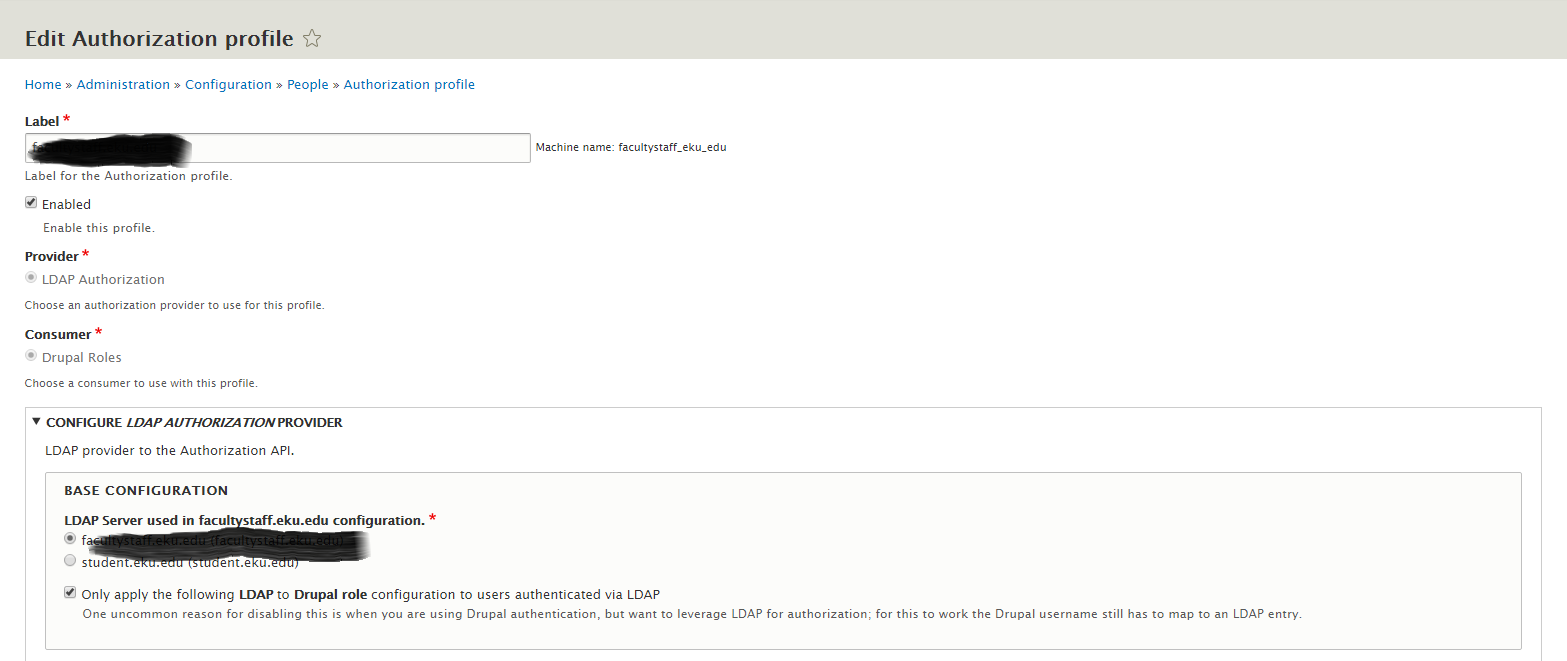Click 'Enable this profile.' description text

99,228
